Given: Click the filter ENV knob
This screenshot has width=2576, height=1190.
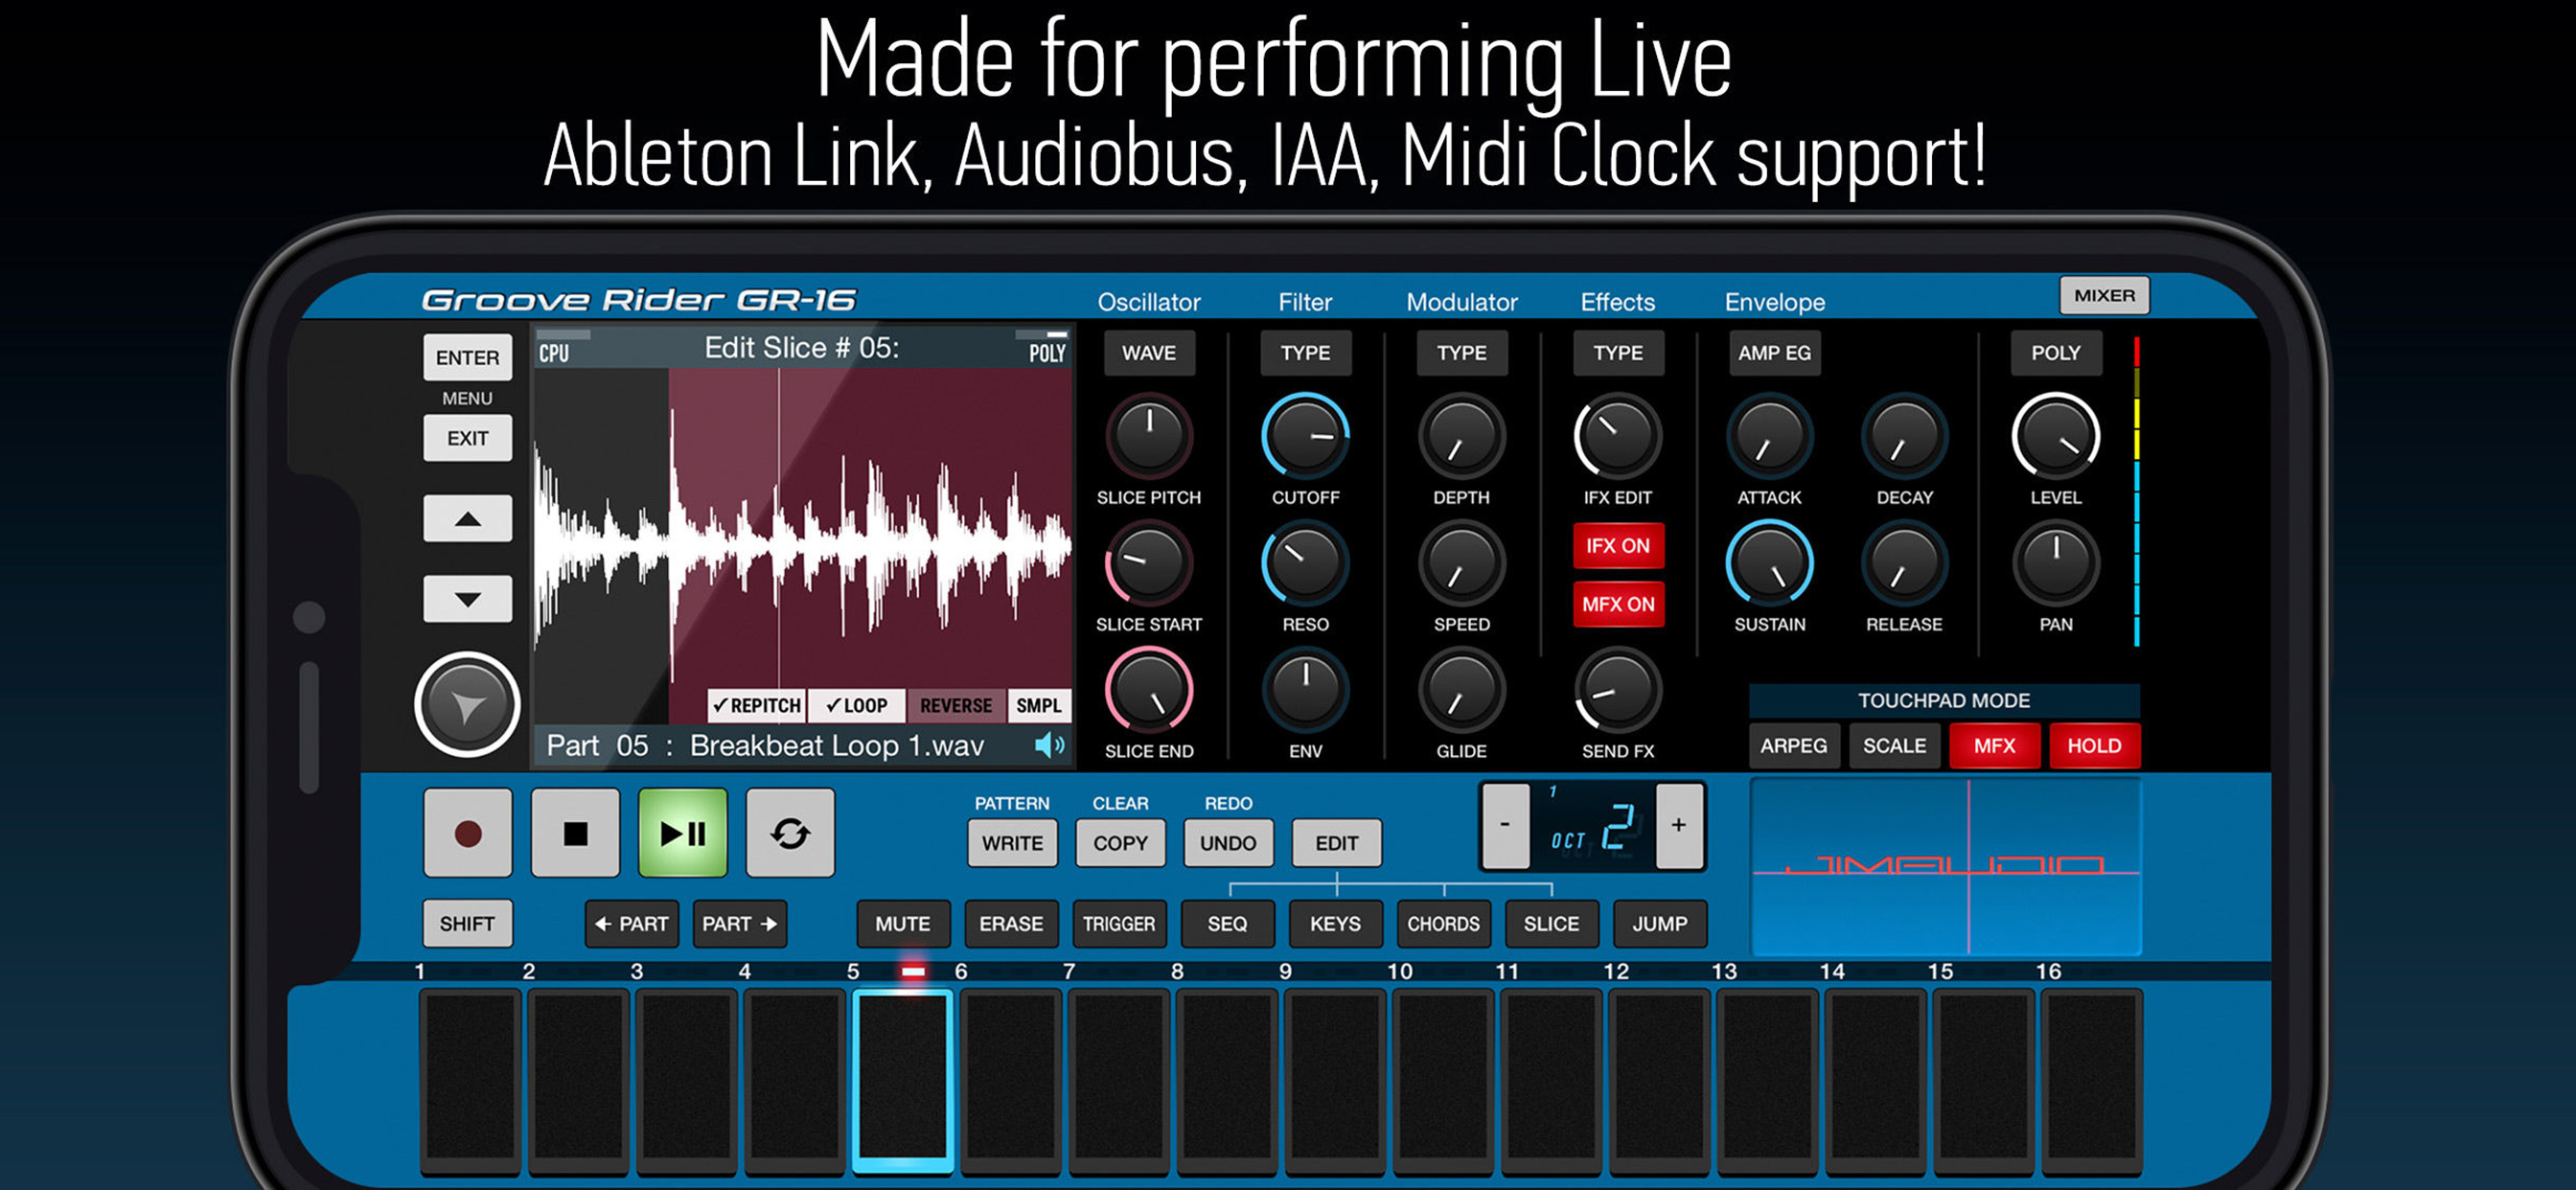Looking at the screenshot, I should pos(1305,690).
